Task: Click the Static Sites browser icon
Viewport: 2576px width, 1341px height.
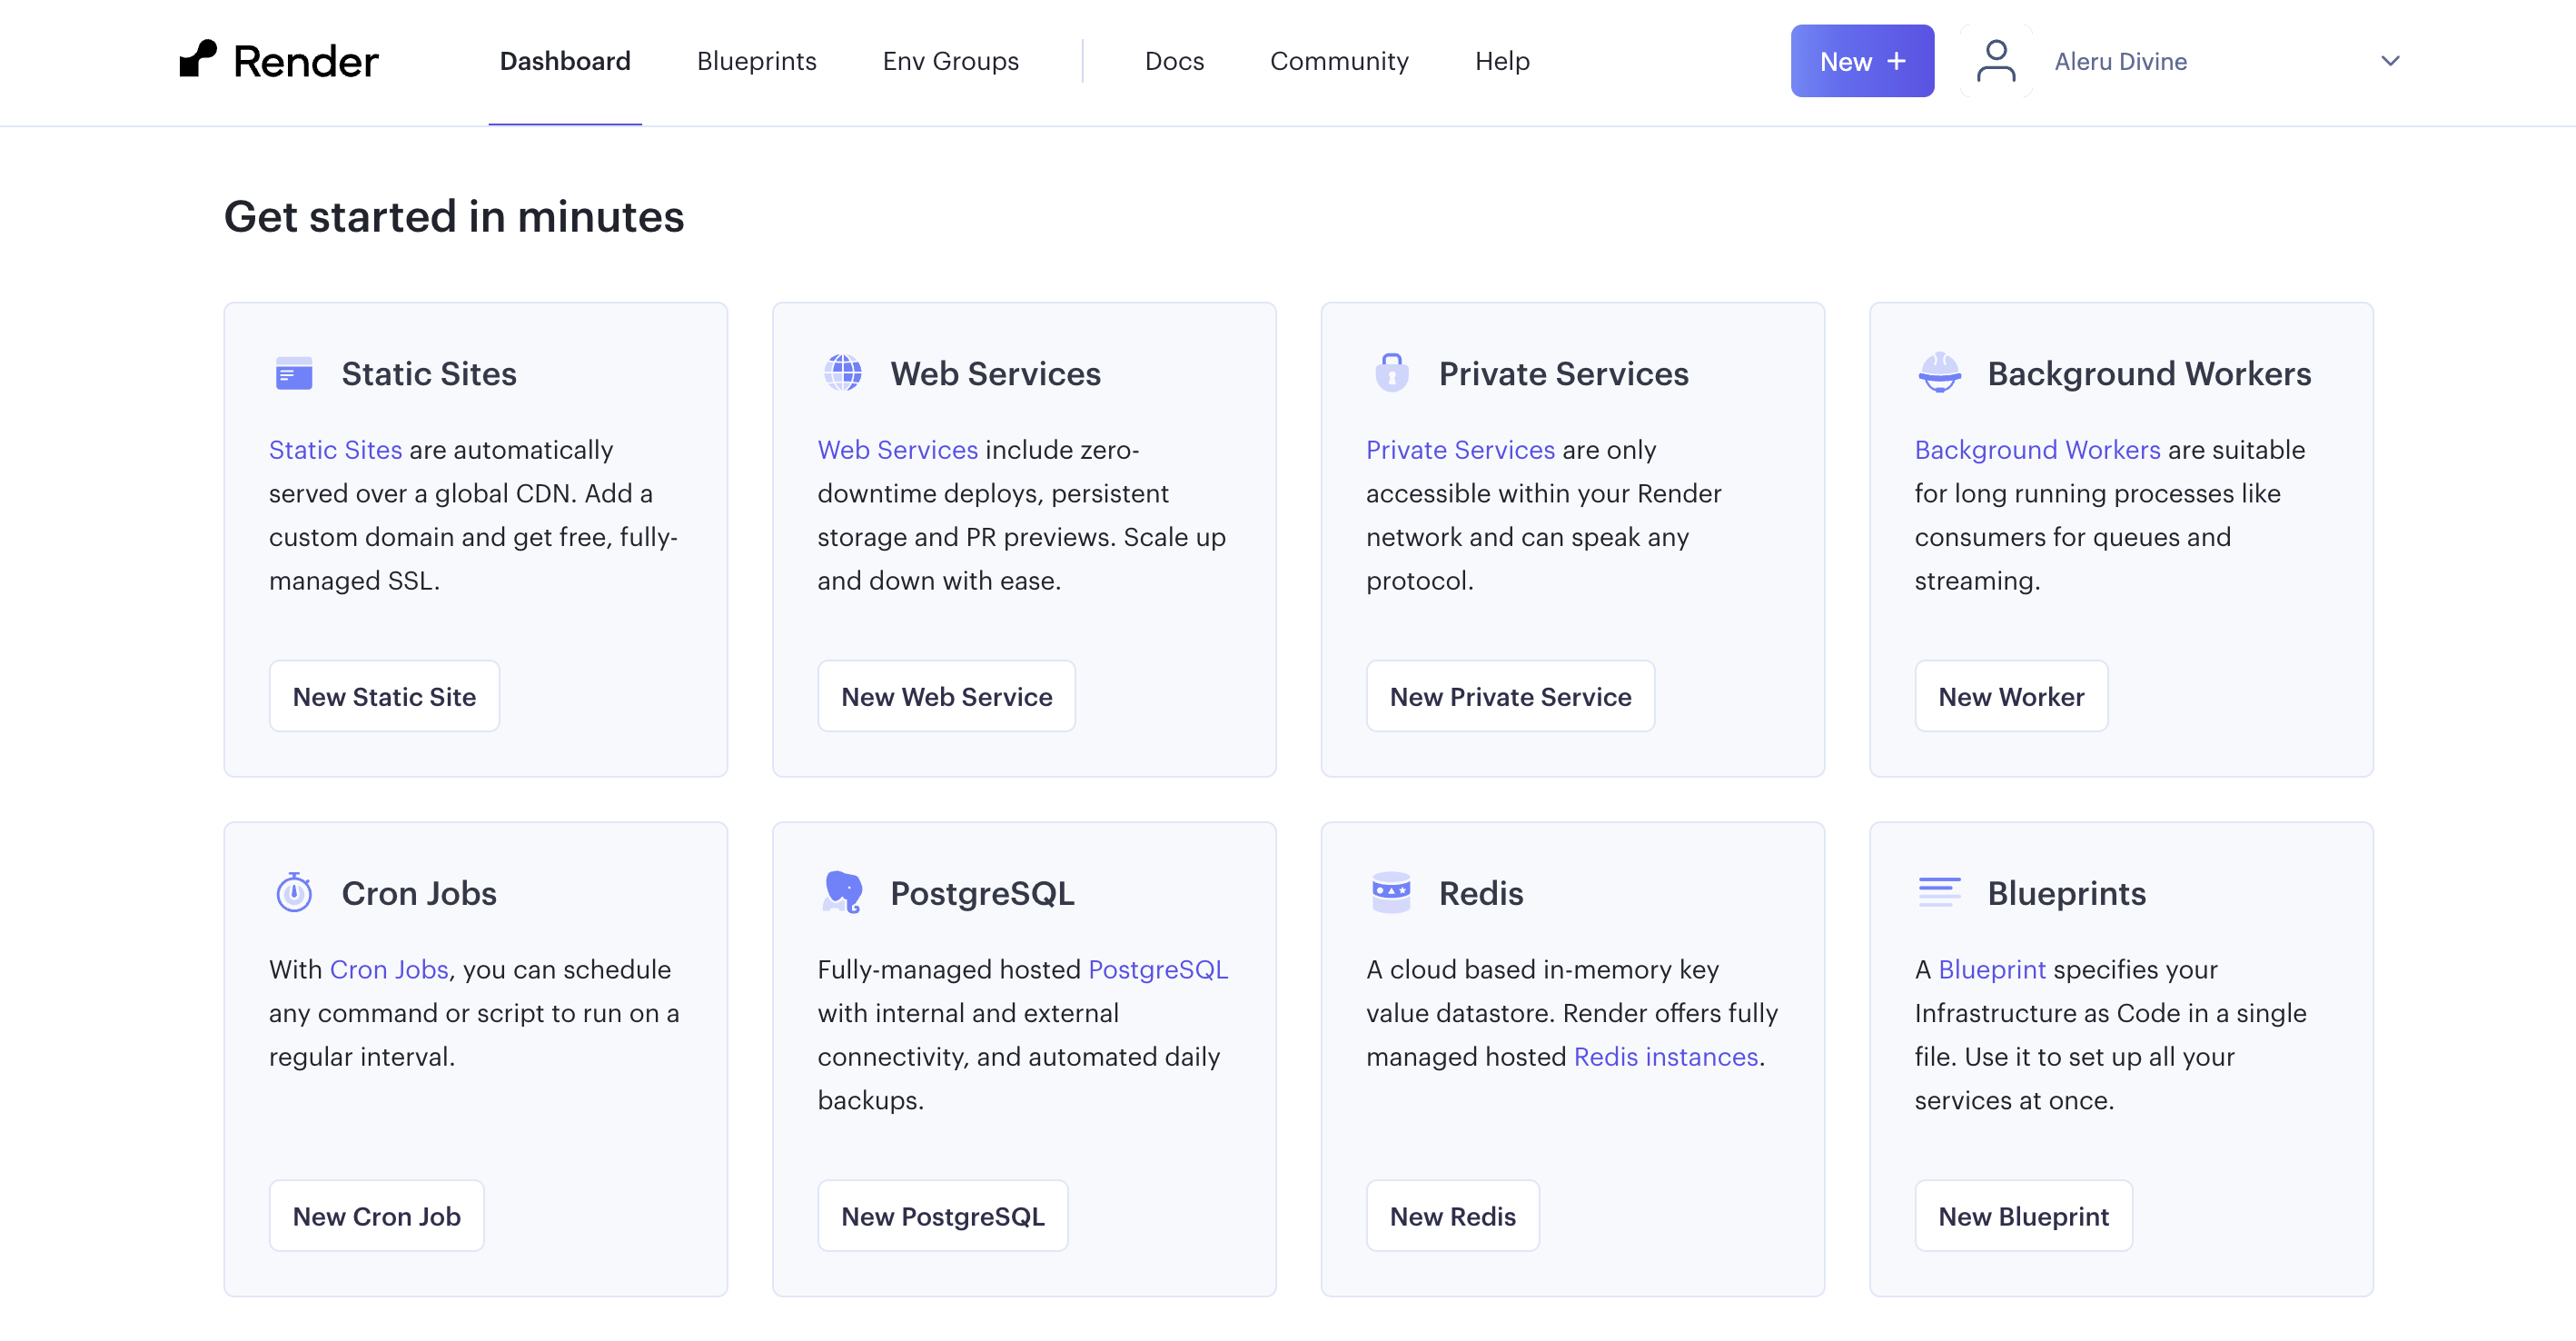Action: point(294,374)
